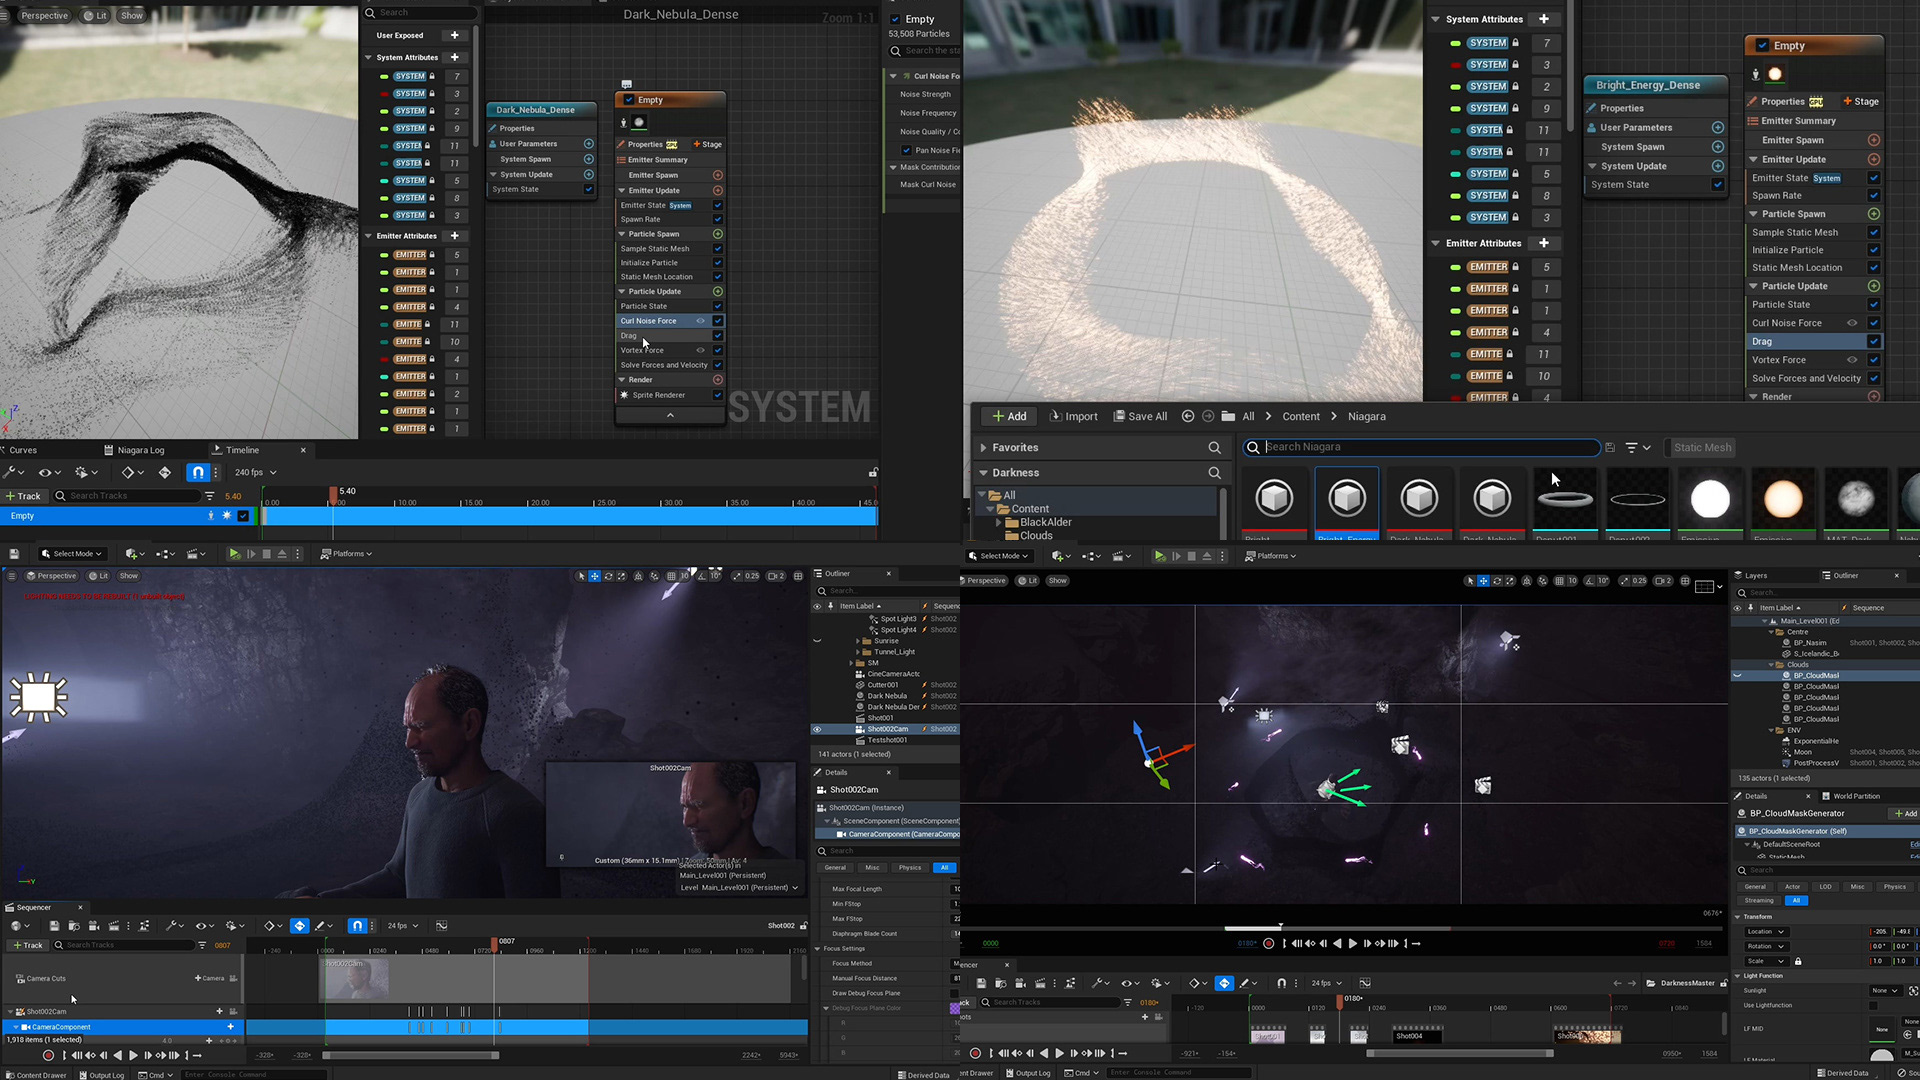Toggle the Pan Noise Field checkbox

[907, 151]
